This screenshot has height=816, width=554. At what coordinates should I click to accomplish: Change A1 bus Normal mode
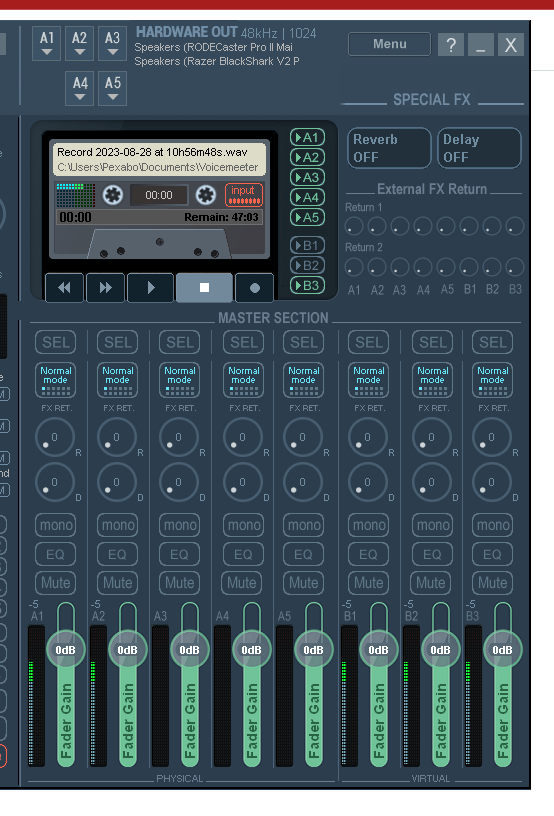[56, 379]
